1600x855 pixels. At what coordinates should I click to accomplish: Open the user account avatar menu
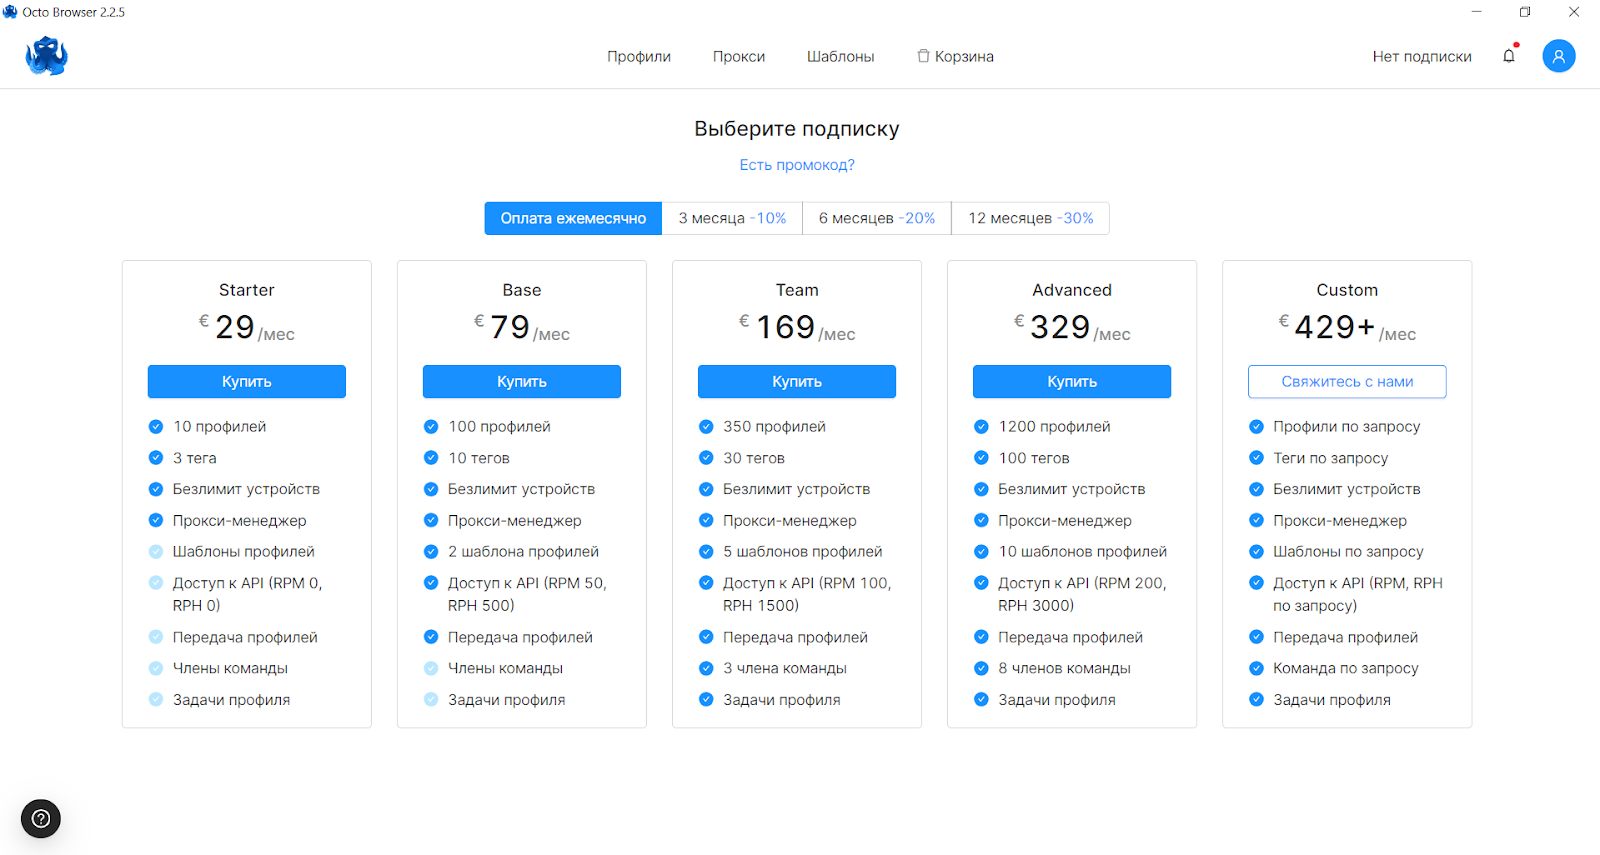tap(1558, 56)
